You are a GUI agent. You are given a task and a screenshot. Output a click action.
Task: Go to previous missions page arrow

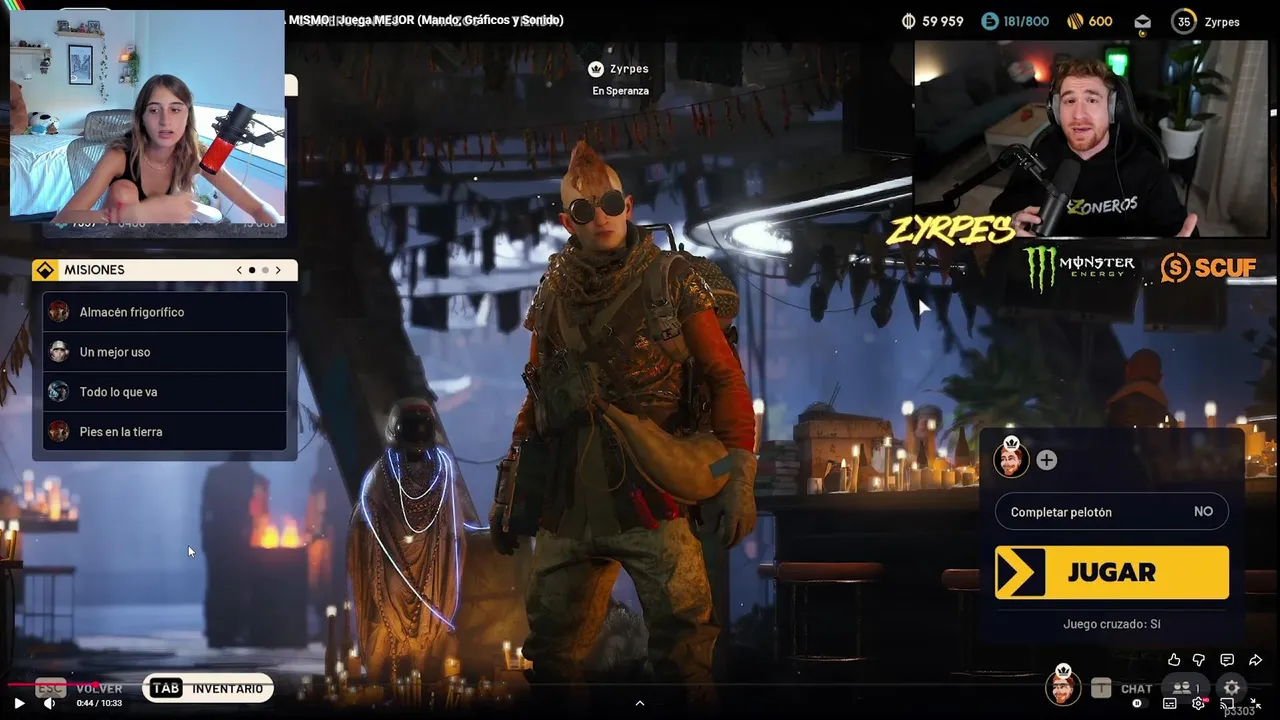pos(239,270)
